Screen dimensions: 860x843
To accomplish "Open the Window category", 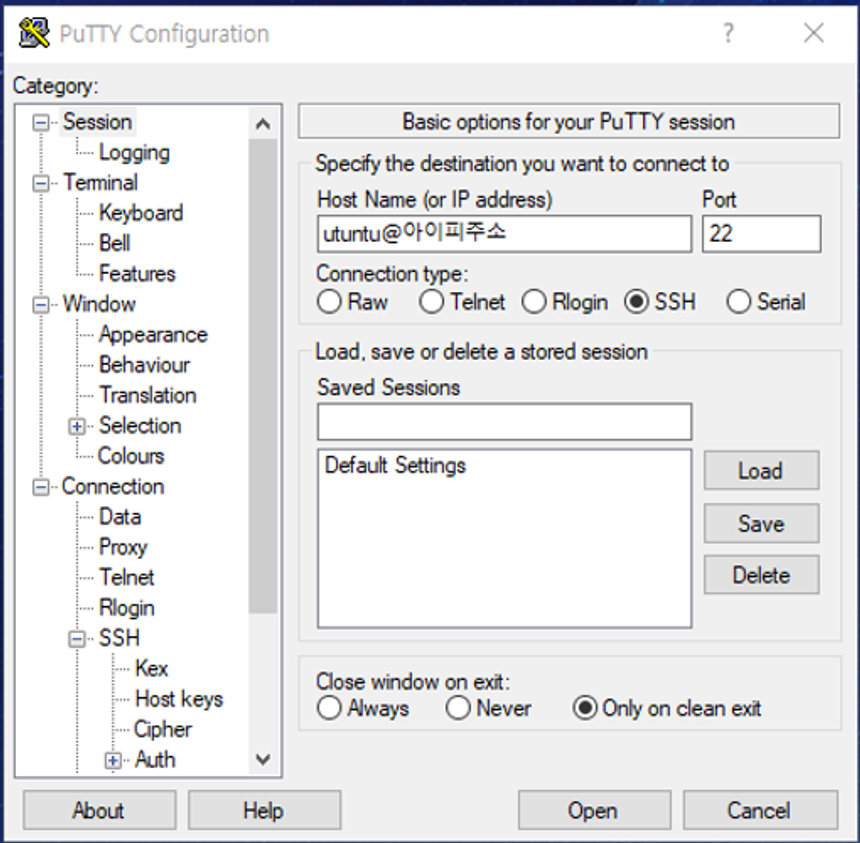I will point(99,304).
